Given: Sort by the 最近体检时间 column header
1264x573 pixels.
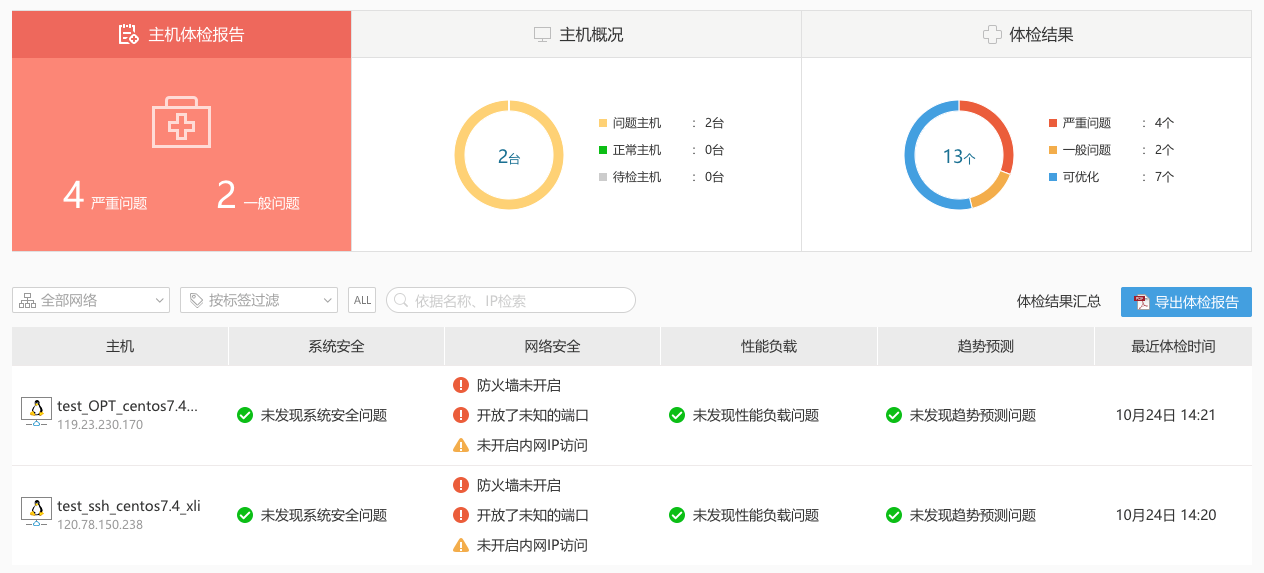Looking at the screenshot, I should coord(1173,347).
